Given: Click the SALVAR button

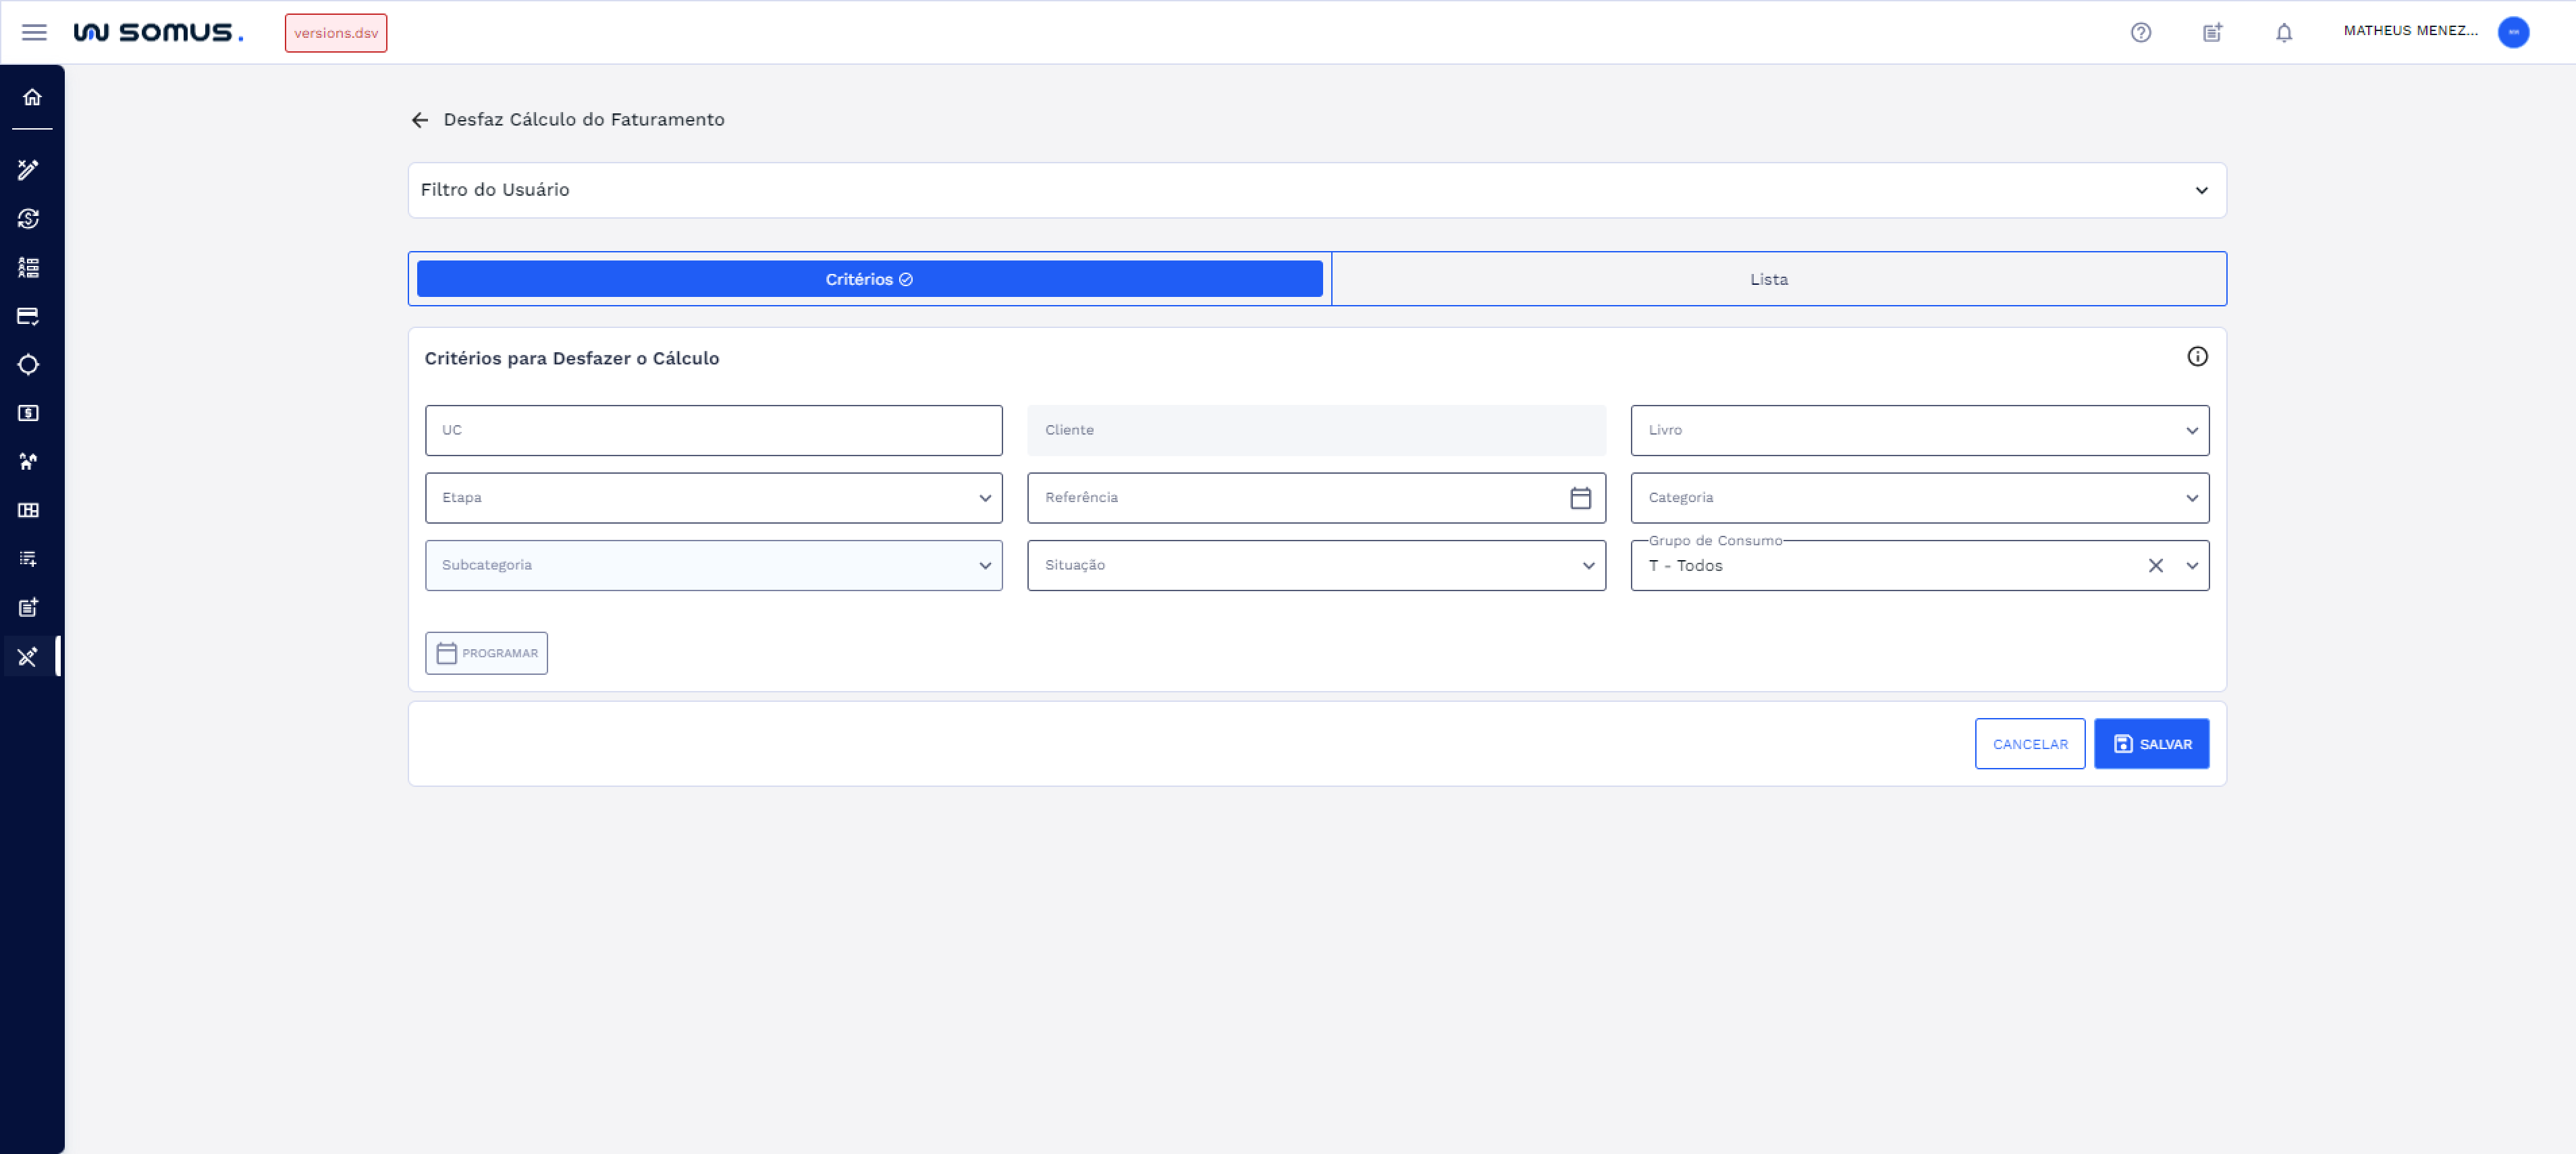Looking at the screenshot, I should (2151, 744).
